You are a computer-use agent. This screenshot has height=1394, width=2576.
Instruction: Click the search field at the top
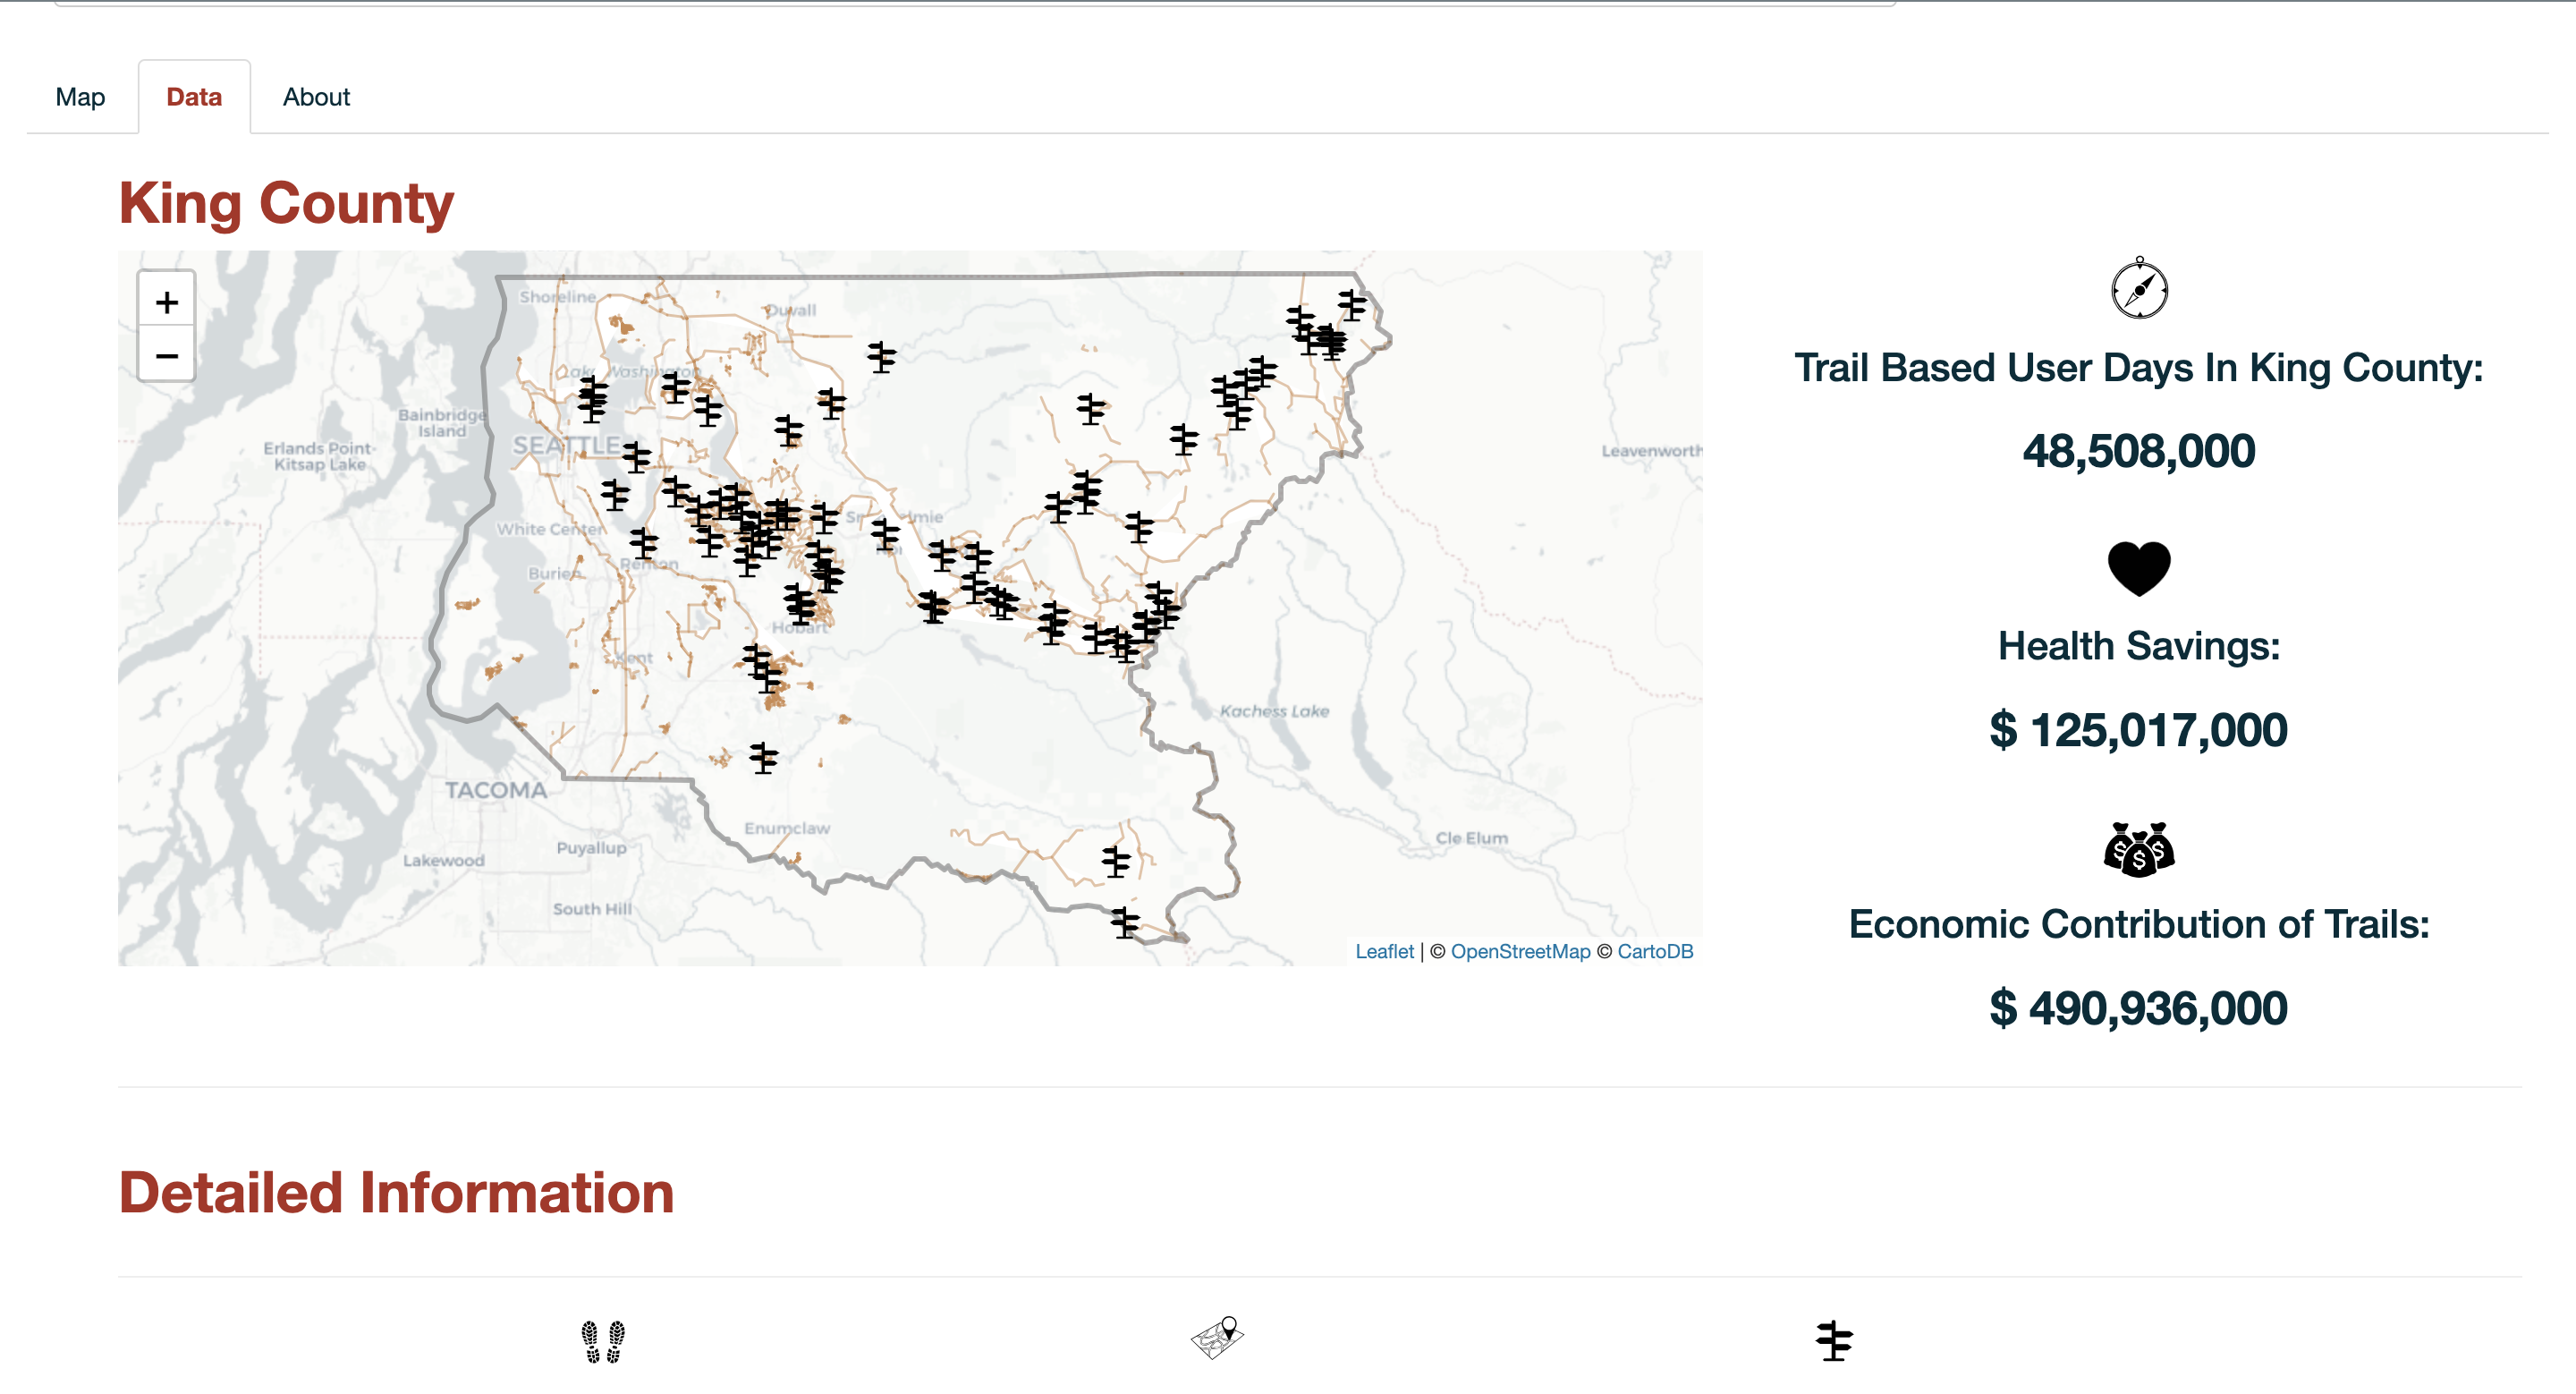[1280, 5]
